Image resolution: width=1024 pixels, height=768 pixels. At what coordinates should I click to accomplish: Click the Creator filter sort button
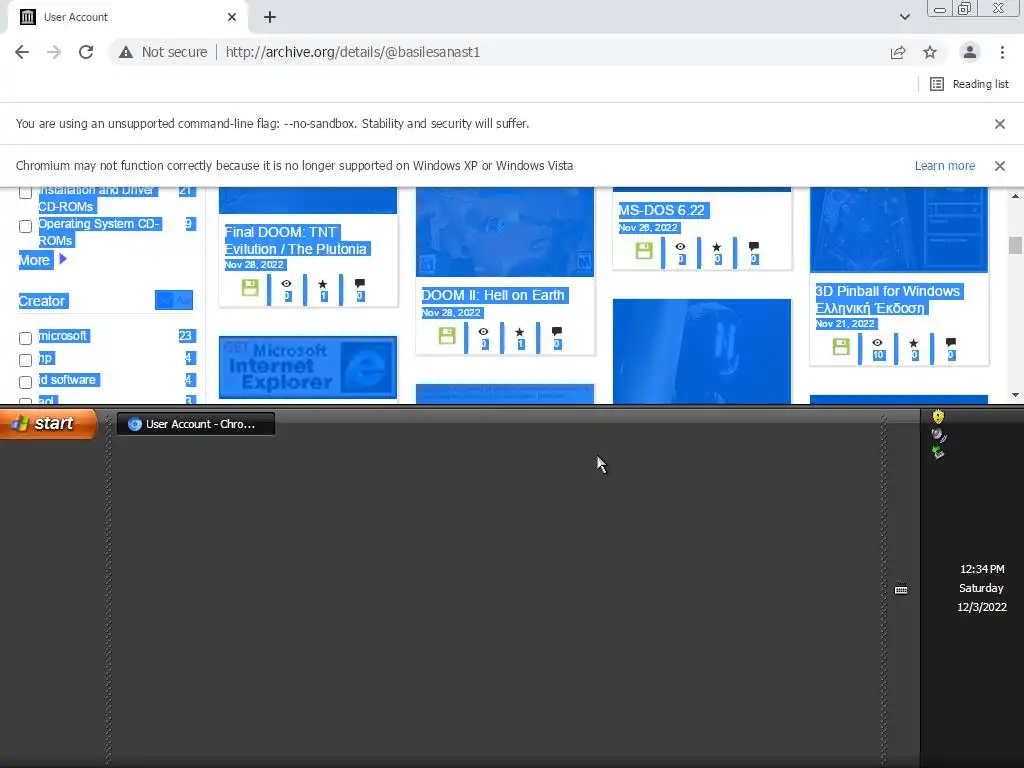tap(174, 300)
